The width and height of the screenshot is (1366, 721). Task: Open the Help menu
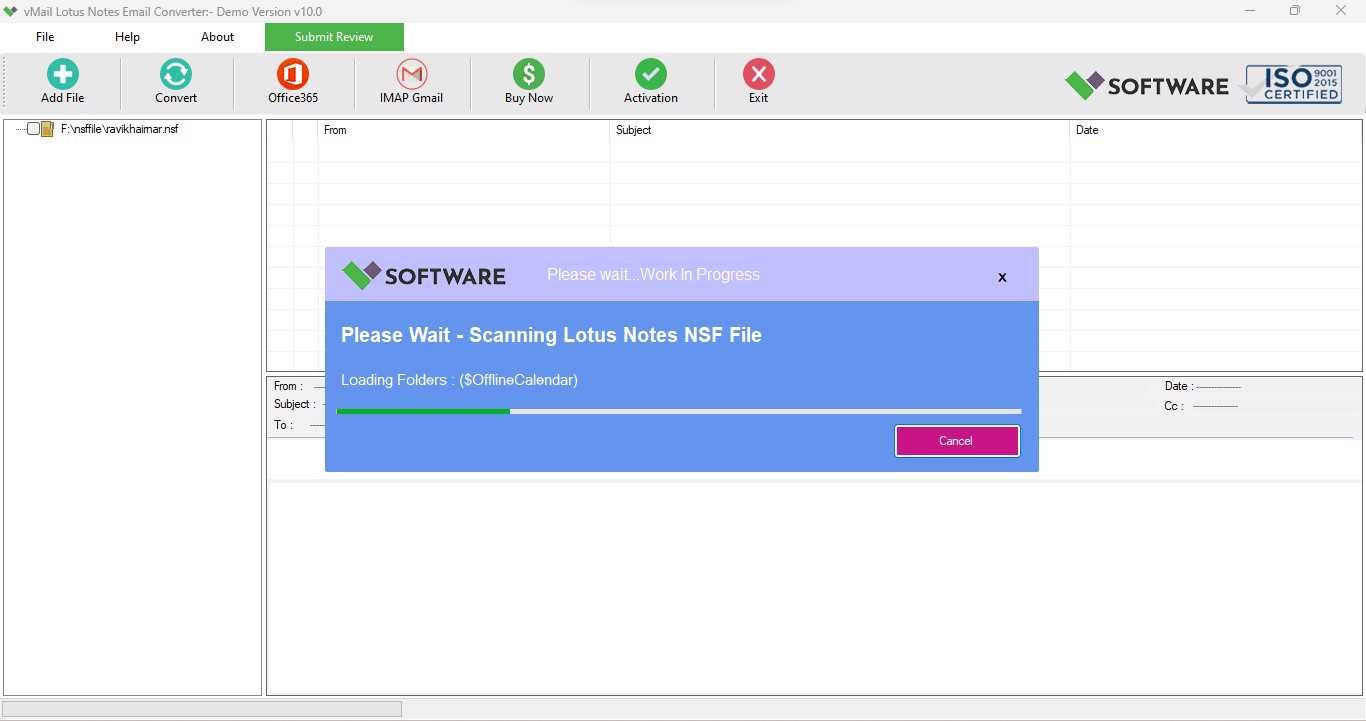pyautogui.click(x=127, y=37)
